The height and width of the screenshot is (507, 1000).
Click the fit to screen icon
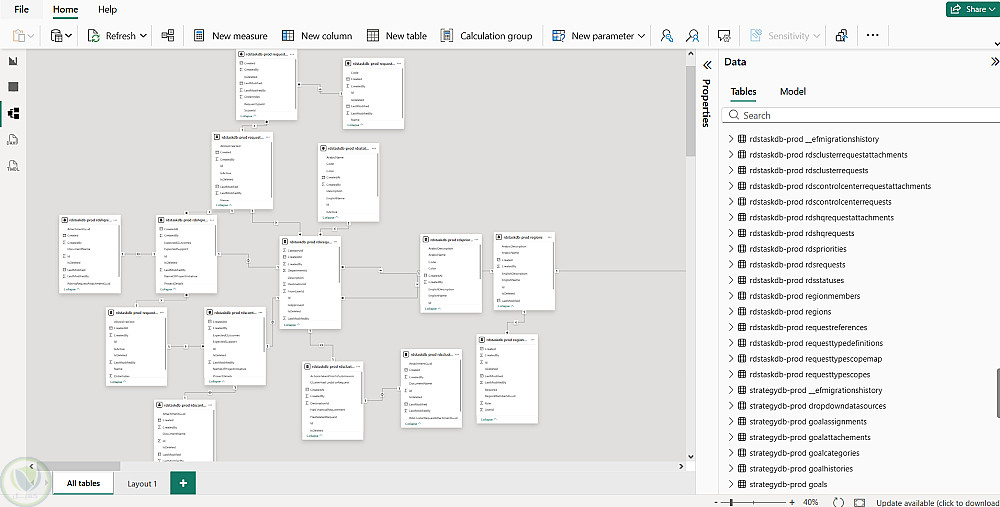(860, 503)
